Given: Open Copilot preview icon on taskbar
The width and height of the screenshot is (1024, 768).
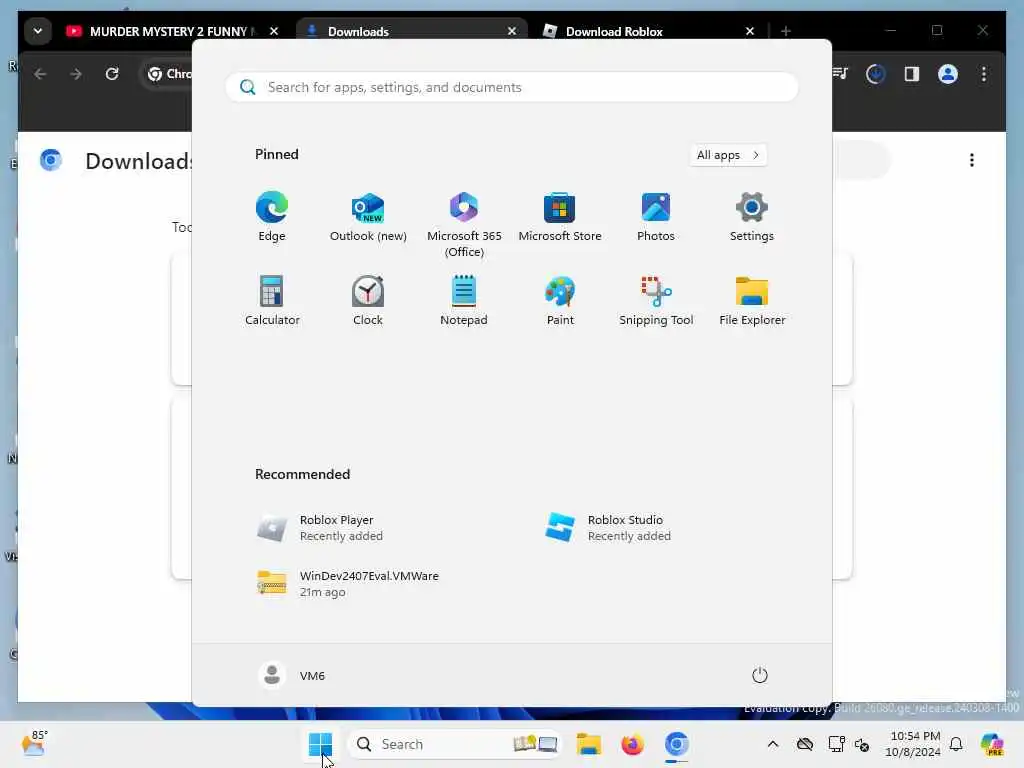Looking at the screenshot, I should coord(992,744).
